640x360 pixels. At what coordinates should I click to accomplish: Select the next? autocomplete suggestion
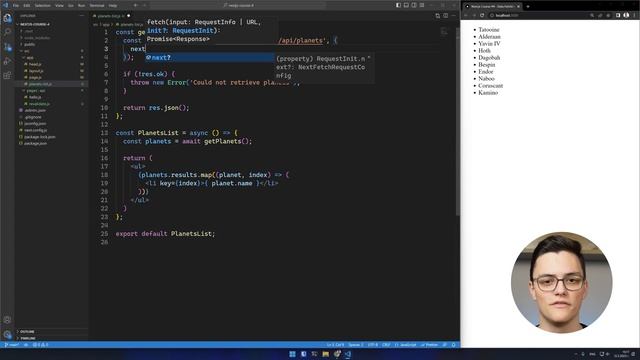(x=210, y=58)
